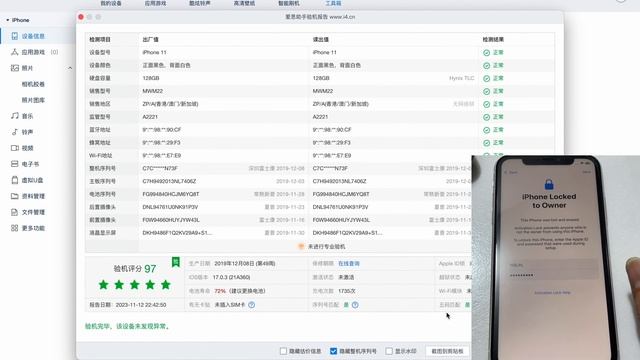Image resolution: width=640 pixels, height=360 pixels.
Task: Click factory value A2221
Action: pyautogui.click(x=150, y=117)
